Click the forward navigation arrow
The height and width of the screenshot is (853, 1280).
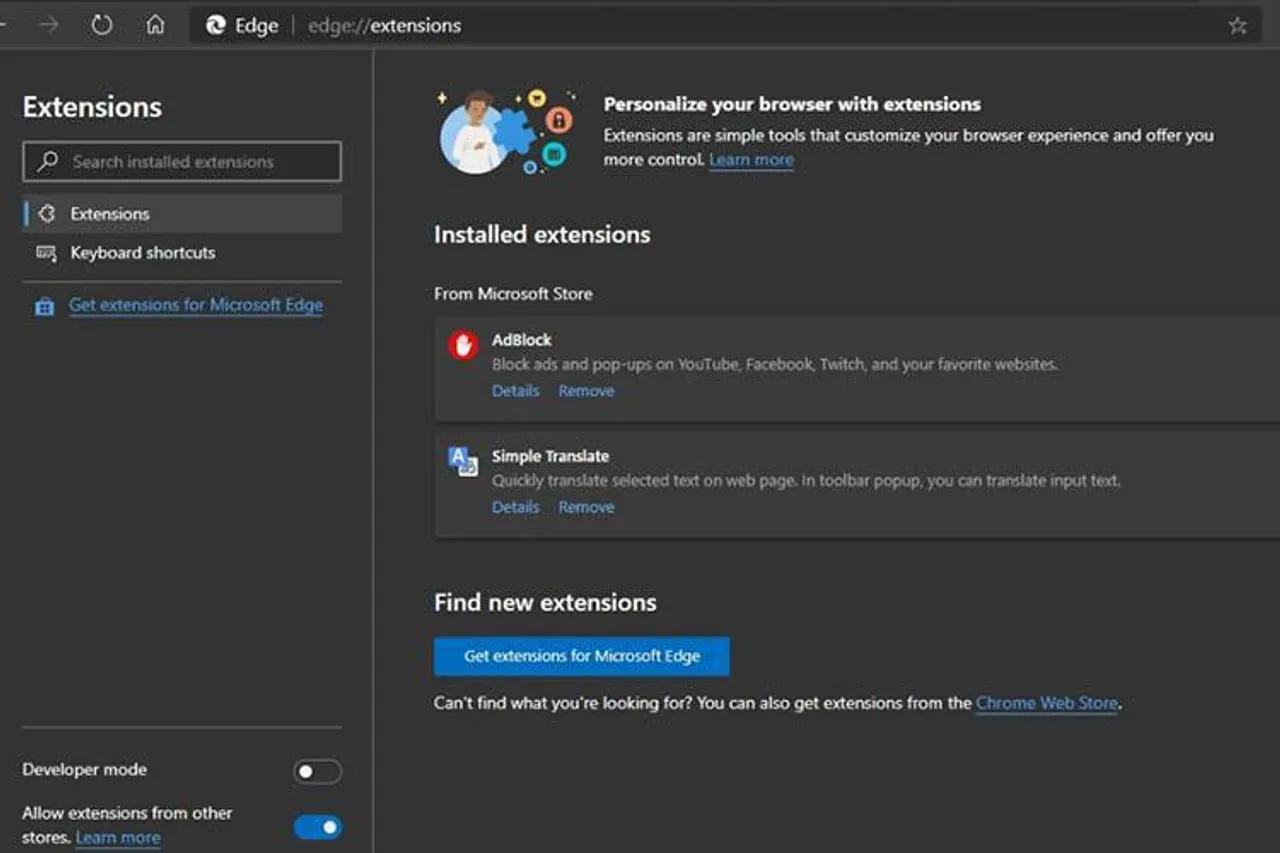[x=48, y=26]
